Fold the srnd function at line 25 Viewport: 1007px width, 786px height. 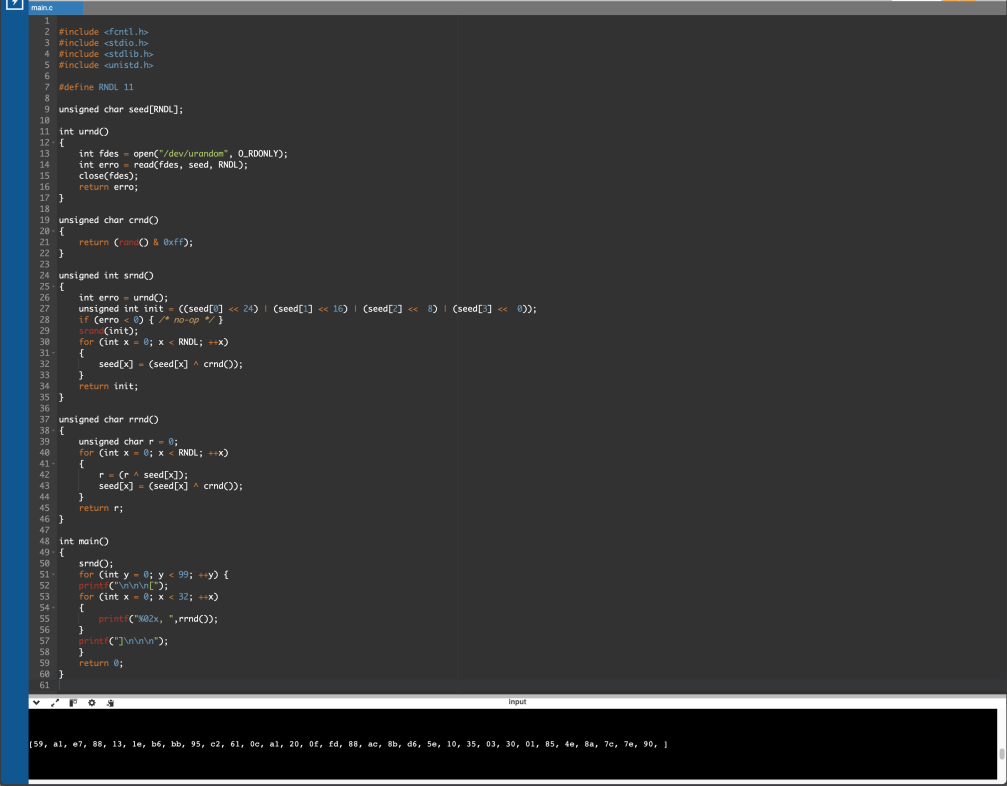click(51, 286)
